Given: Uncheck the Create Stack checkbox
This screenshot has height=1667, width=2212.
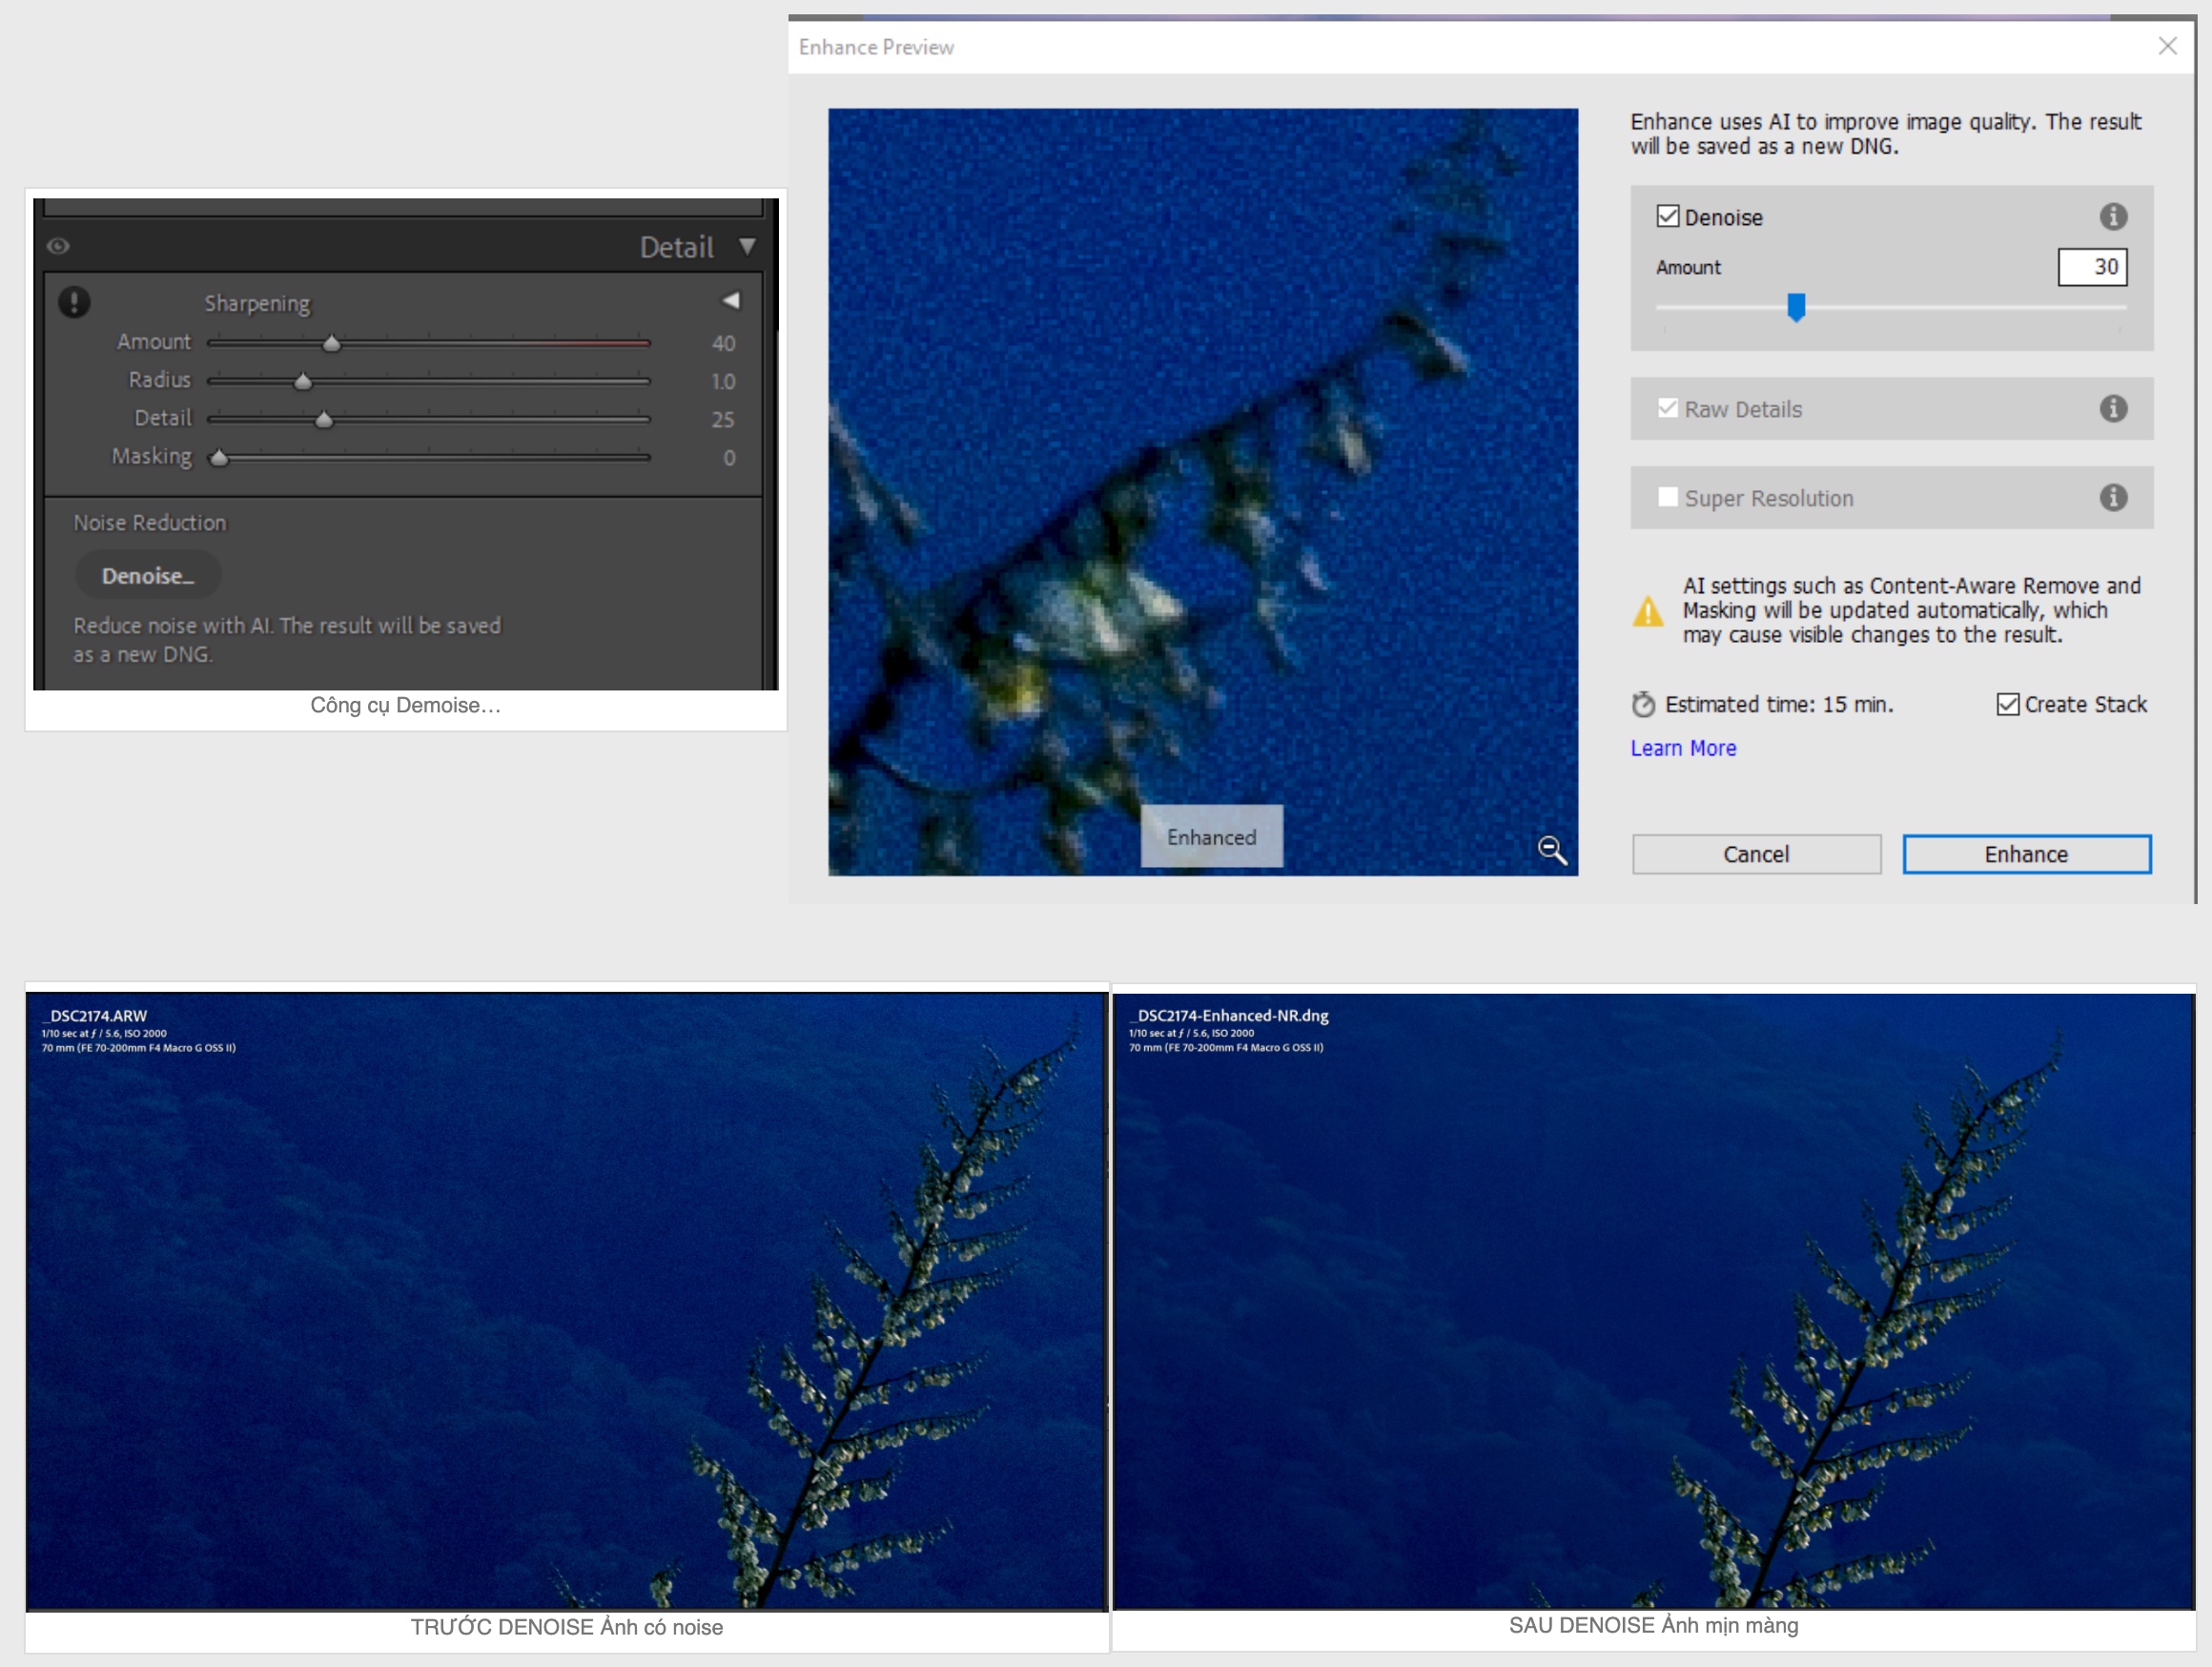Looking at the screenshot, I should click(2007, 704).
